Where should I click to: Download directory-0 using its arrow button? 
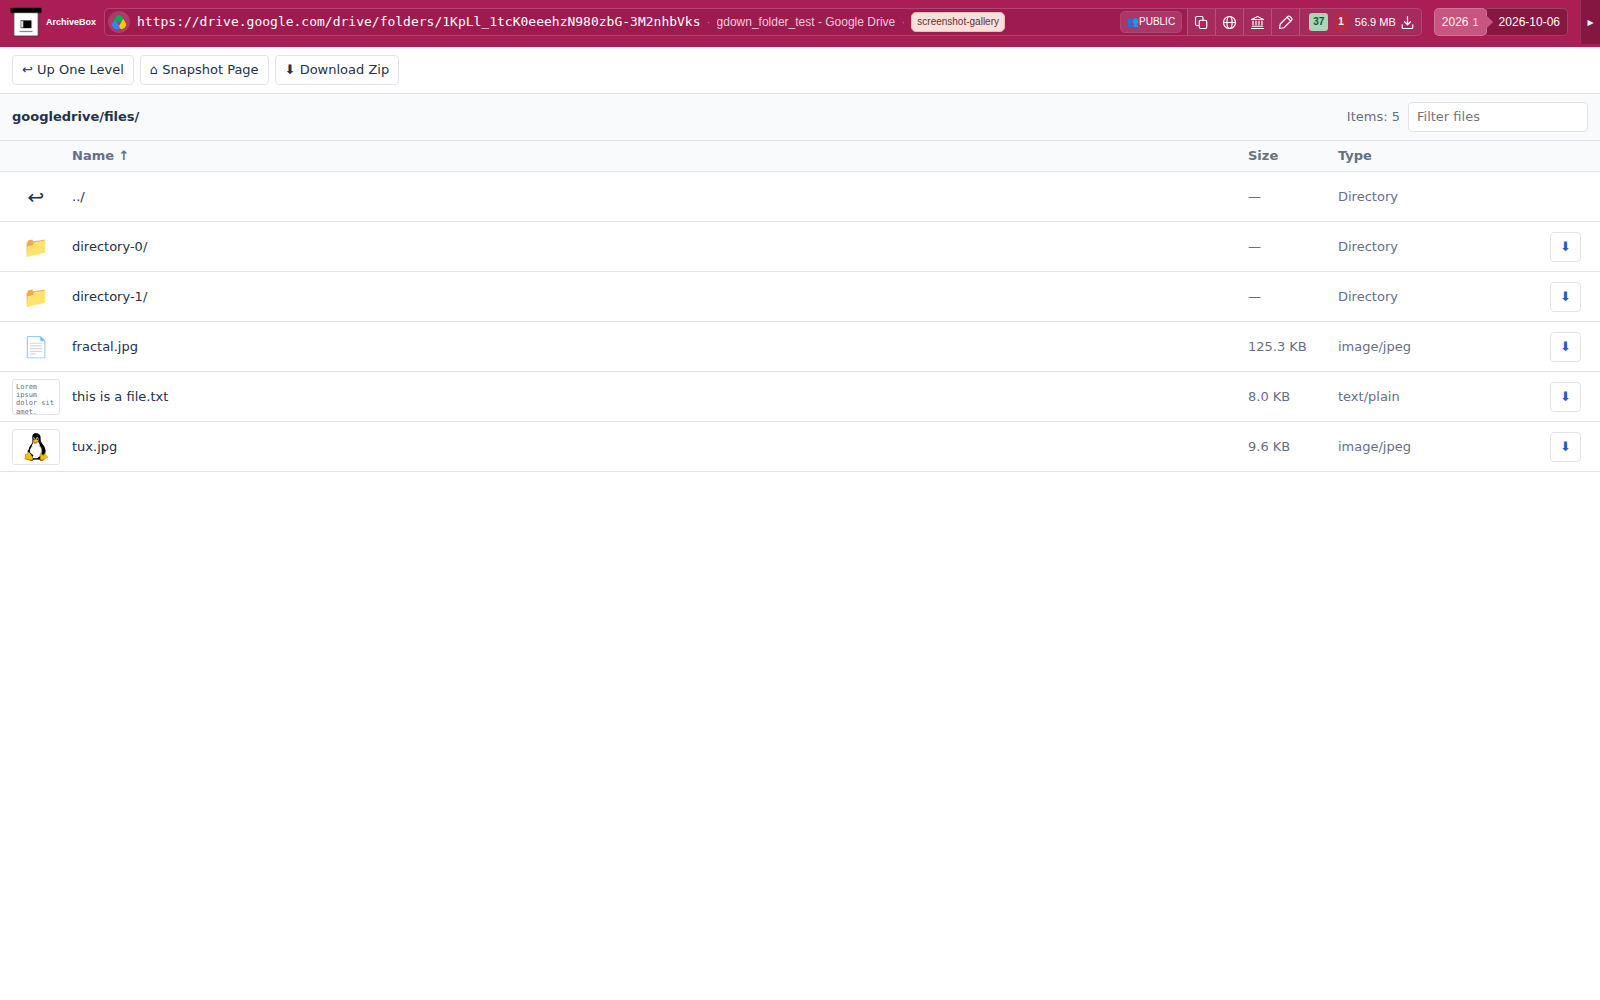(x=1565, y=247)
